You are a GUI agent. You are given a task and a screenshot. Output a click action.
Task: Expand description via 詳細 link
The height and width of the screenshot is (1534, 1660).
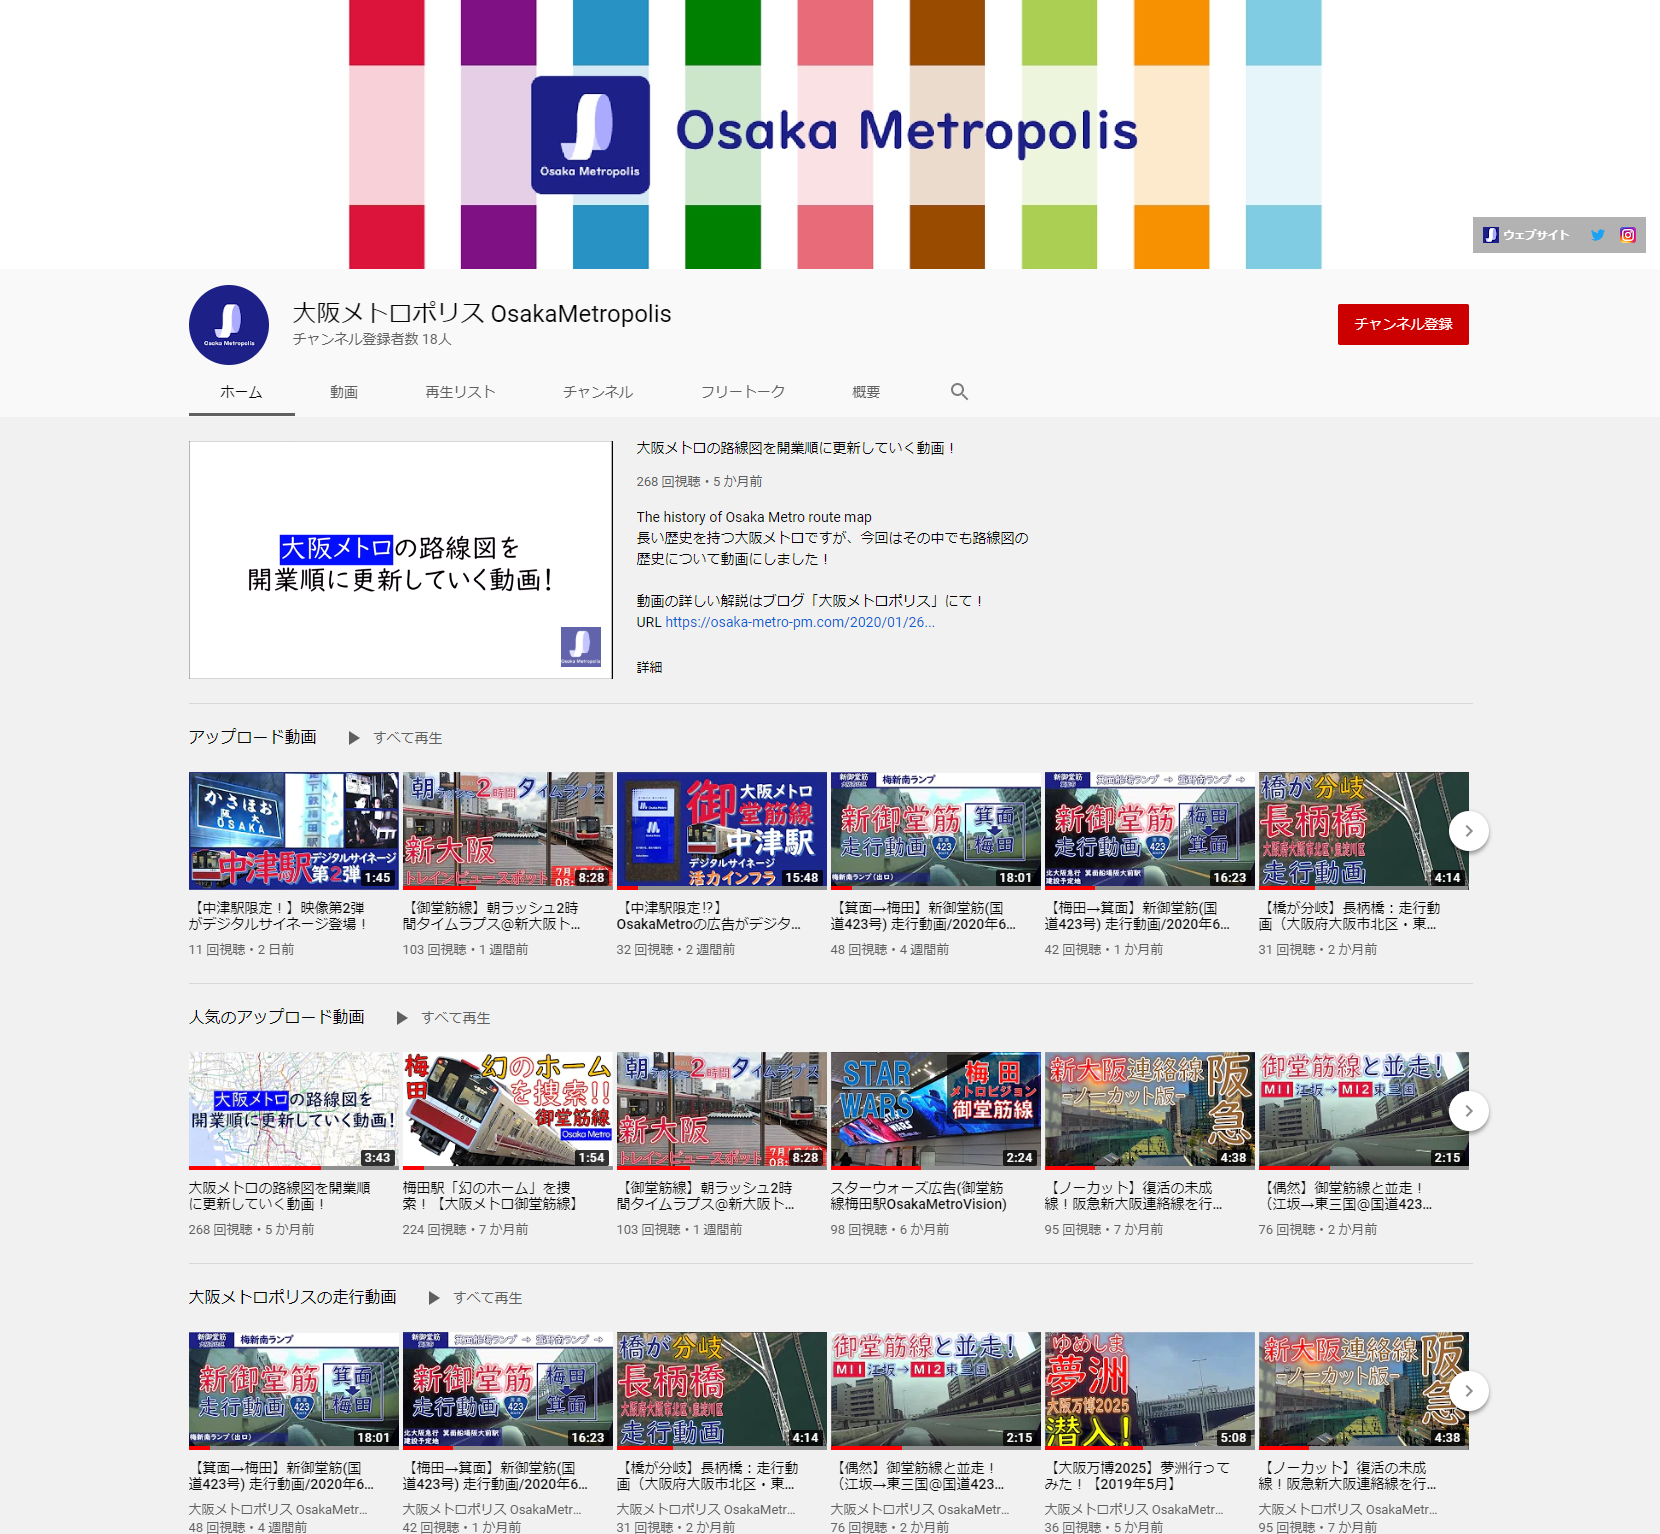click(649, 667)
